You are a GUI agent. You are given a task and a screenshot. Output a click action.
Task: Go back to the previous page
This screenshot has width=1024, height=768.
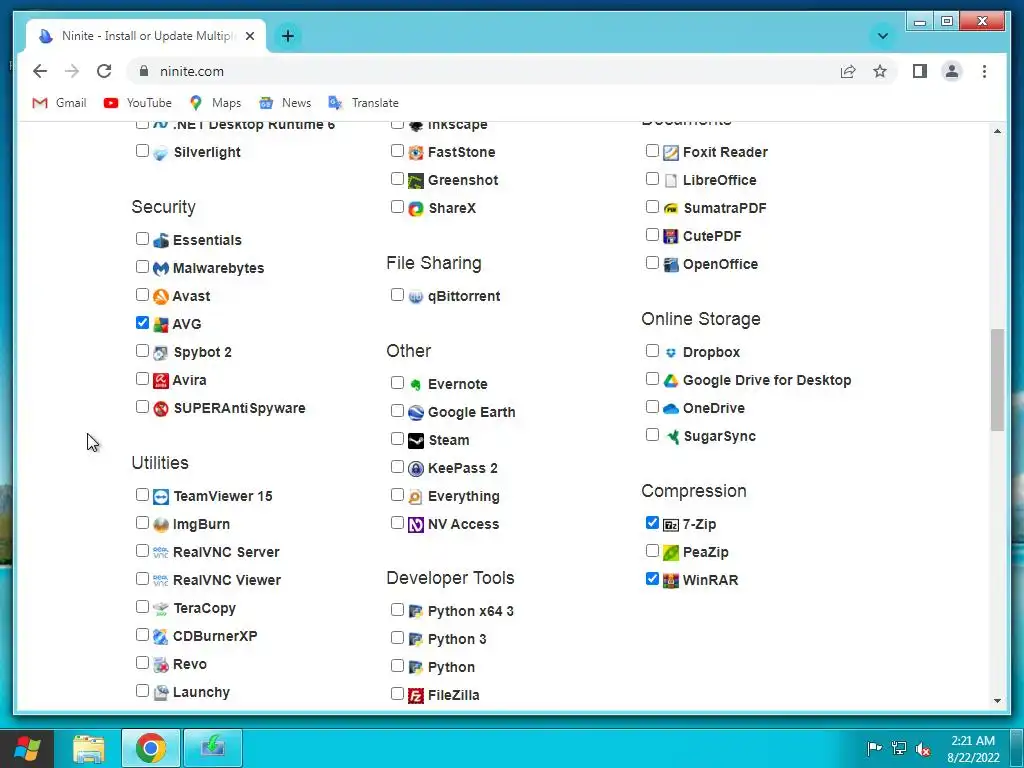40,71
